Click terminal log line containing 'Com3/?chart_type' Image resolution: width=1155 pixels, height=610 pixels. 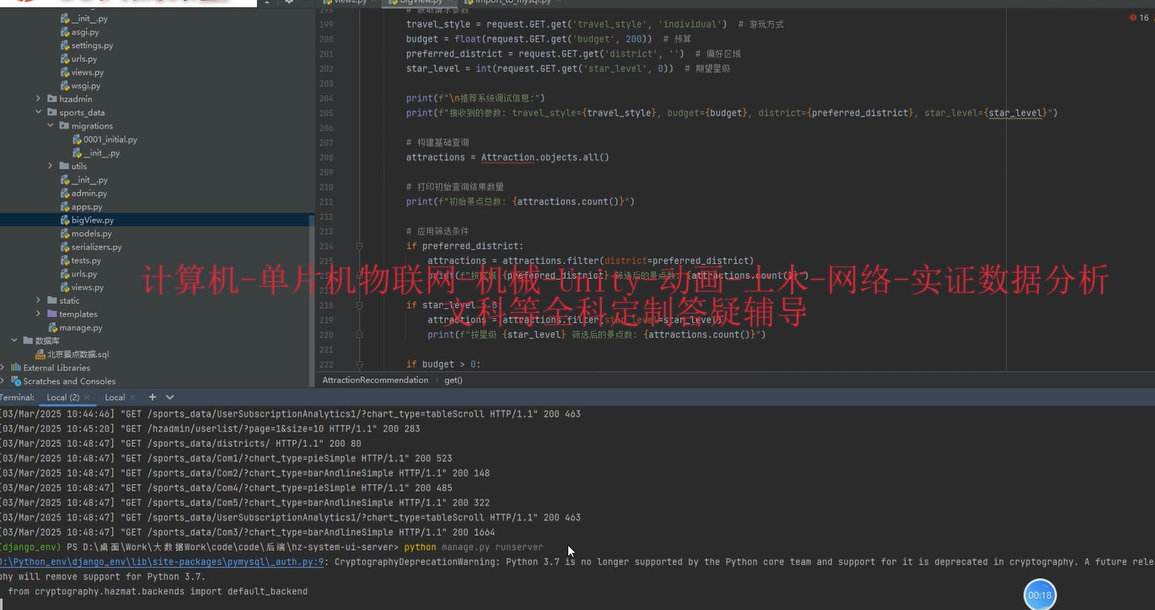tap(248, 532)
